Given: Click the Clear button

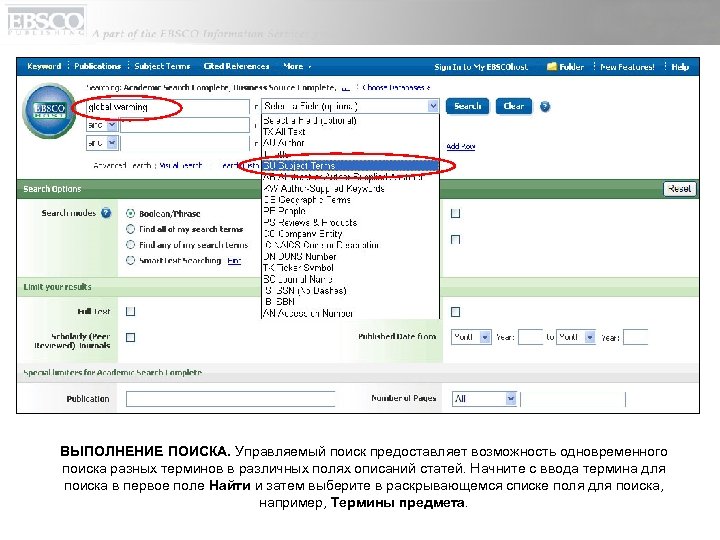Looking at the screenshot, I should tap(514, 106).
